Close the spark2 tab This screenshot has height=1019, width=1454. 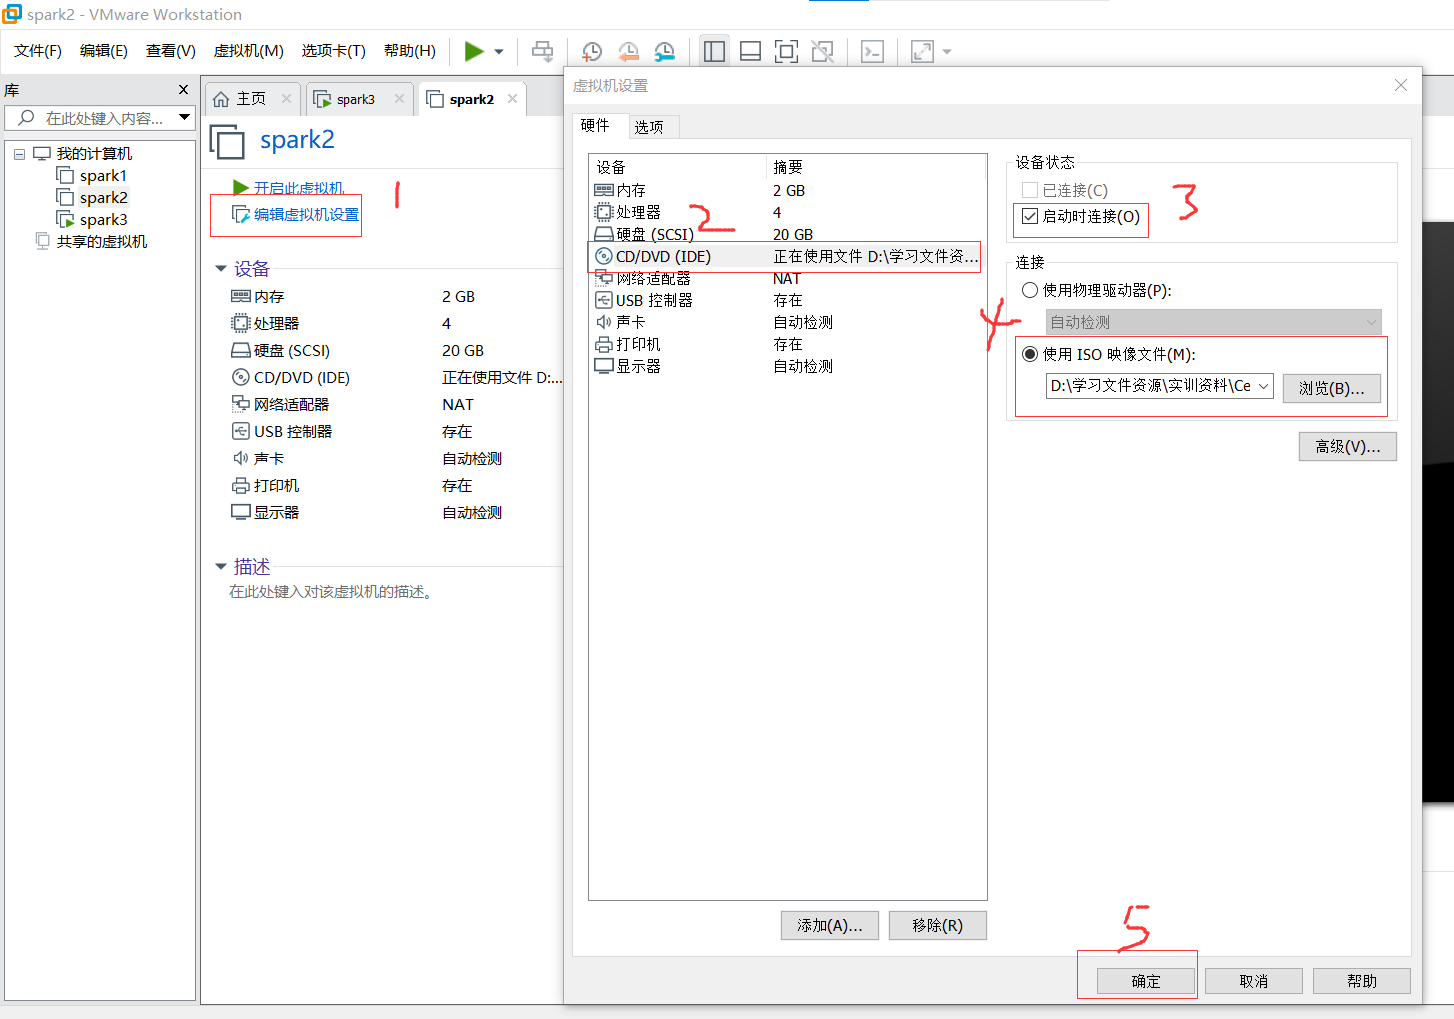coord(512,98)
